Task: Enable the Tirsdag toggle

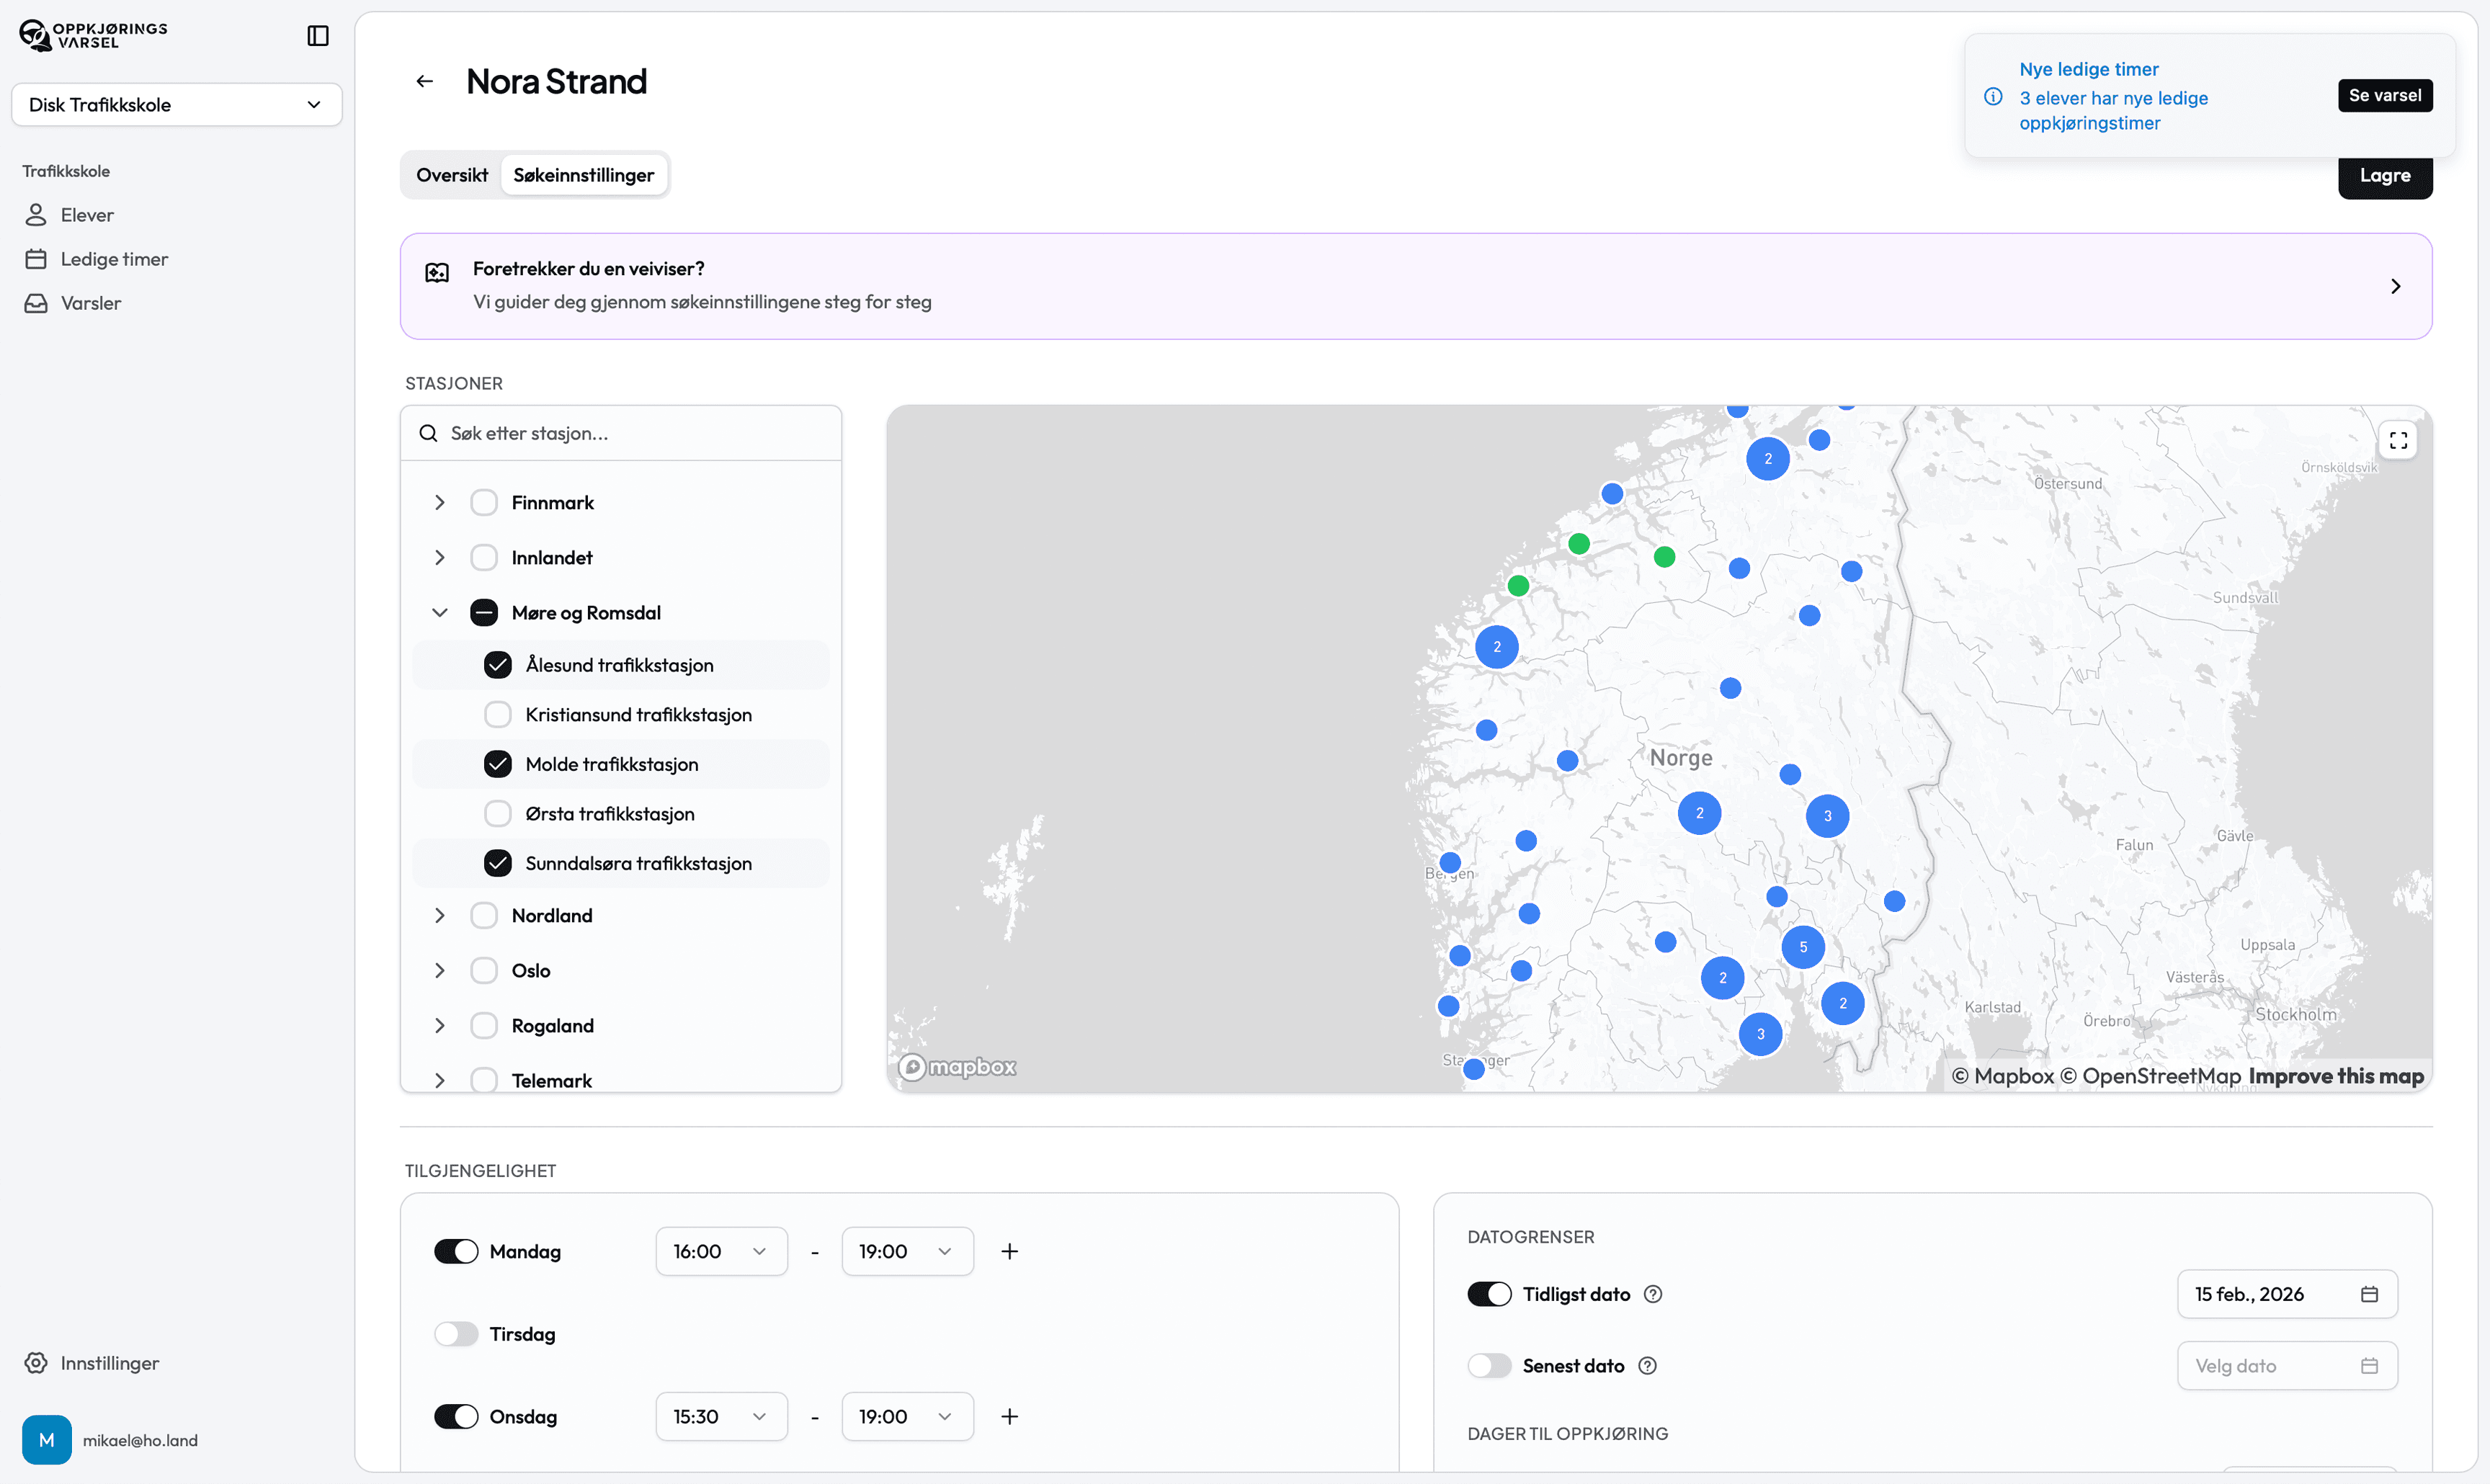Action: [456, 1334]
